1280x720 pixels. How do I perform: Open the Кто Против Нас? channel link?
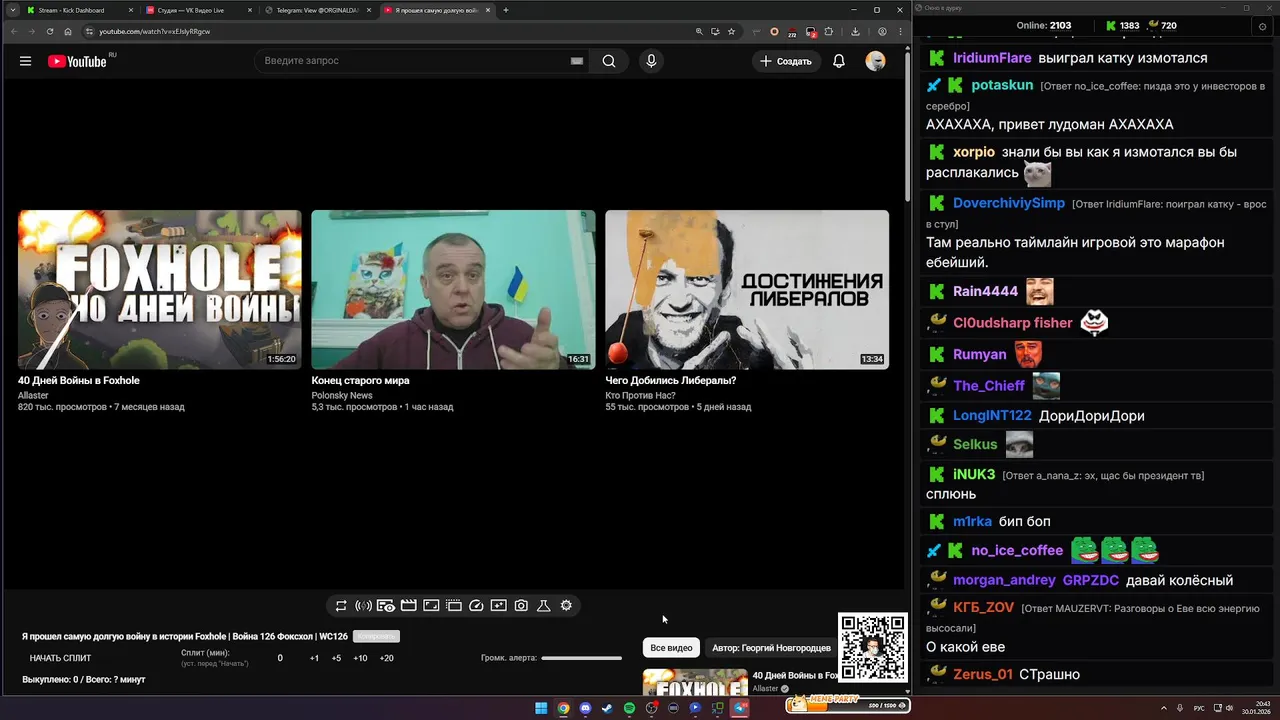(640, 396)
